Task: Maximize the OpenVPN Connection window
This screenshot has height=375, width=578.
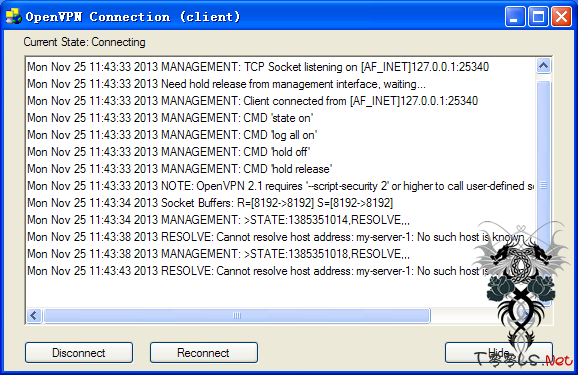Action: click(x=538, y=17)
